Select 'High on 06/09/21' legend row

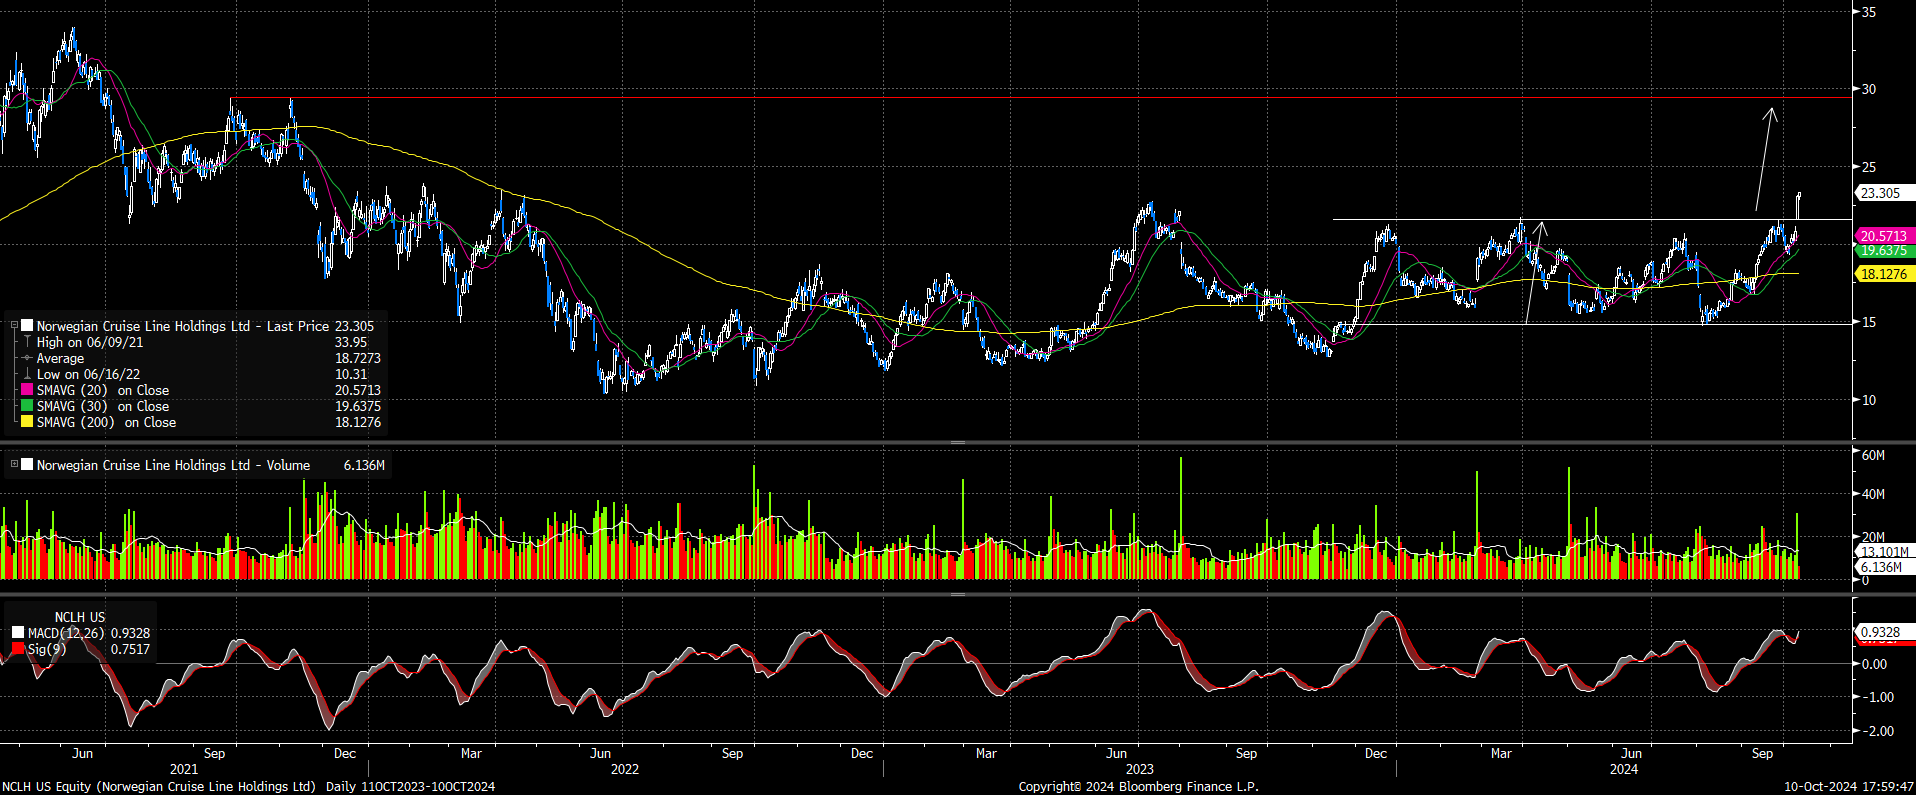90,342
